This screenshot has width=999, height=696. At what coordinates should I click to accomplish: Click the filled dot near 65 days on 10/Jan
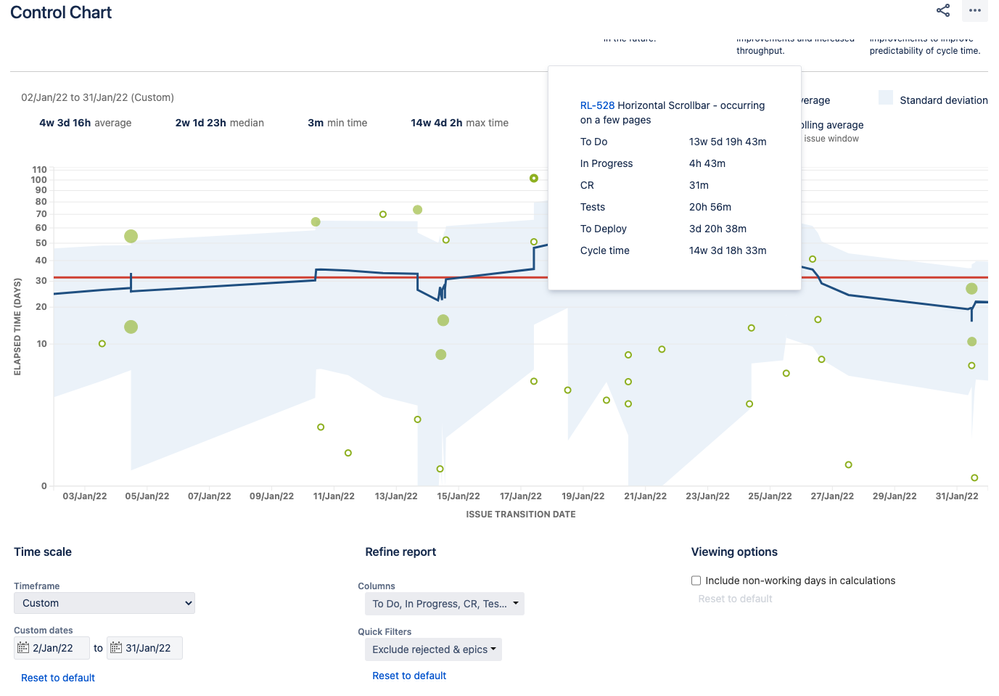point(315,222)
